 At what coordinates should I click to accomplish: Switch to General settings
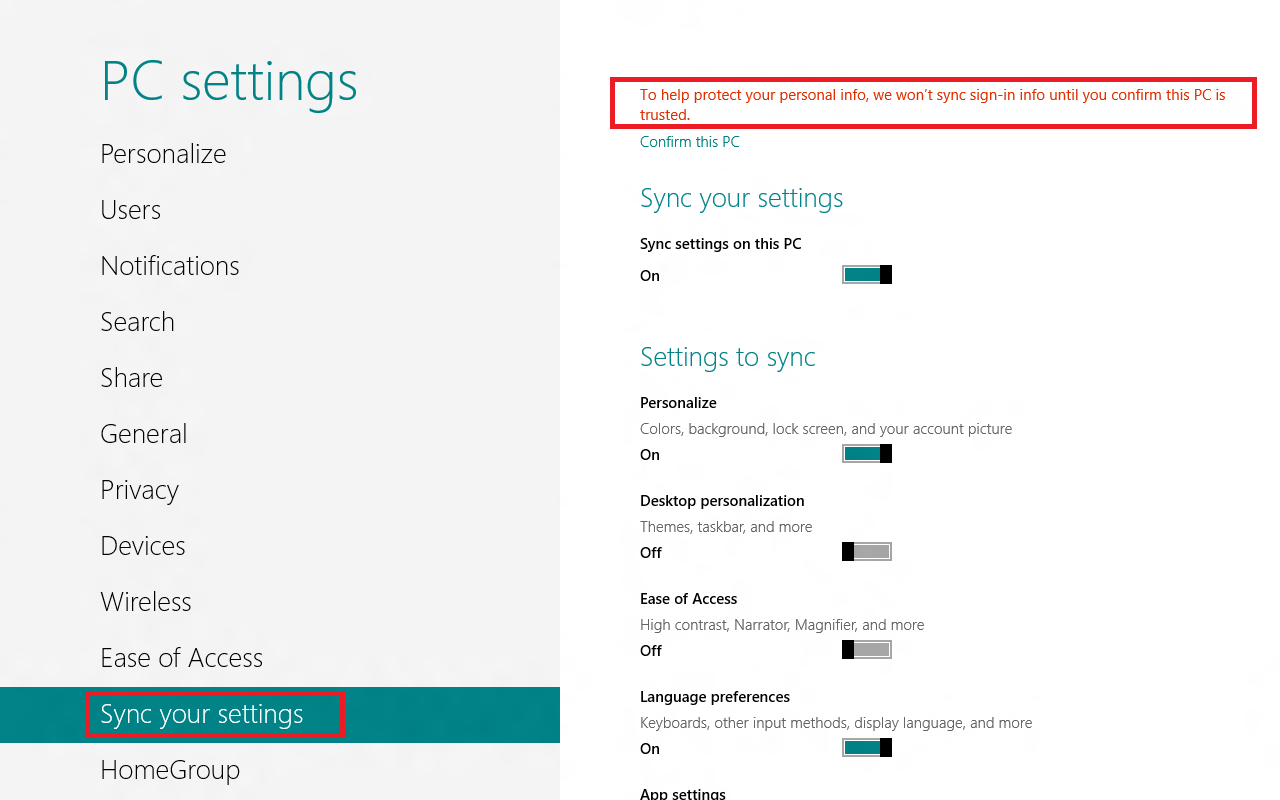(x=144, y=434)
